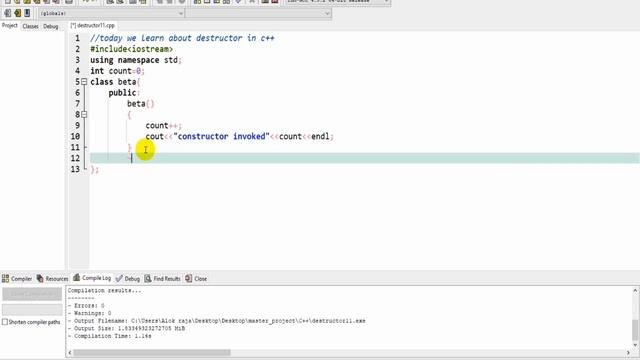Click "Compilation results..." in the log
This screenshot has width=640, height=360.
(104, 290)
